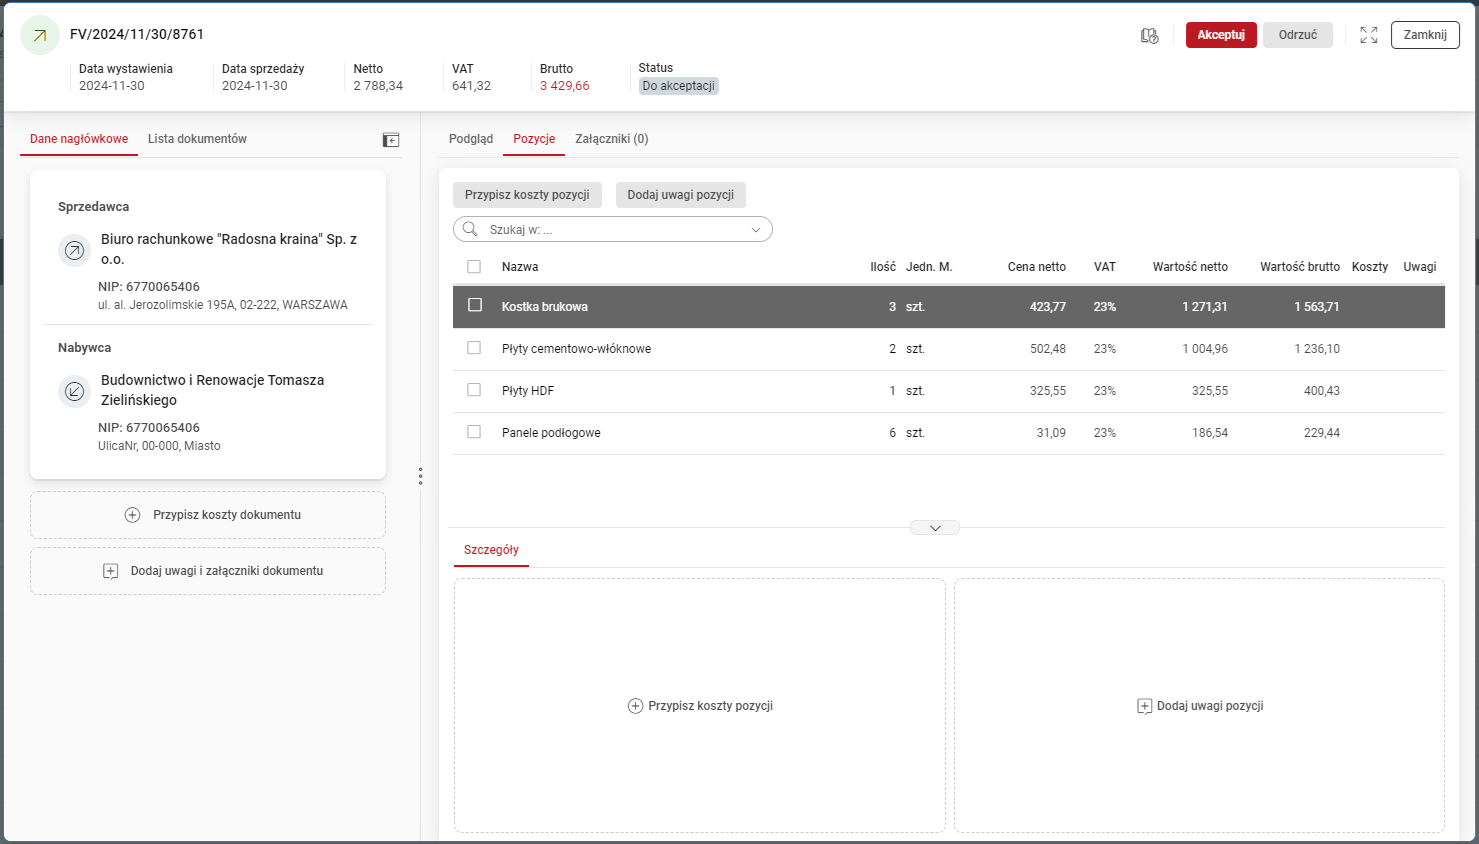Click the search magnifier icon

click(x=470, y=229)
